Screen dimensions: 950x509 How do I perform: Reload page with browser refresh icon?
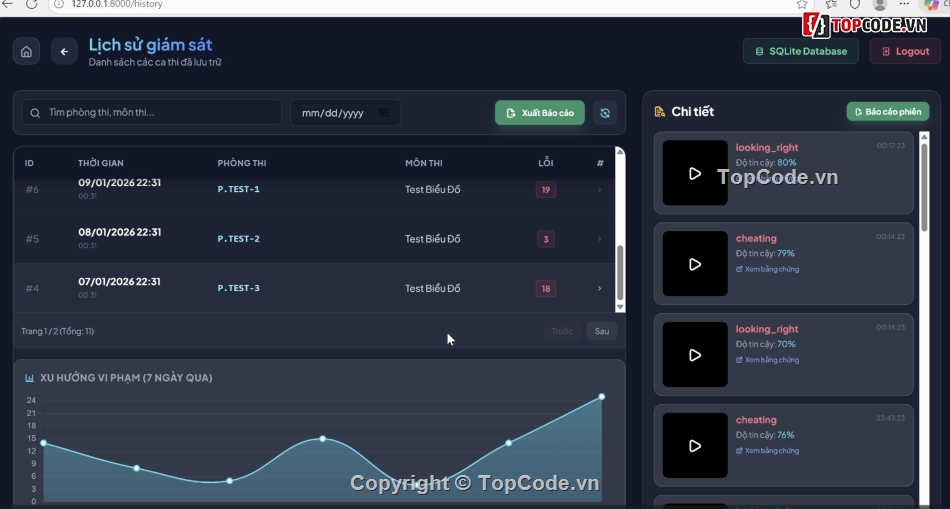pos(32,4)
